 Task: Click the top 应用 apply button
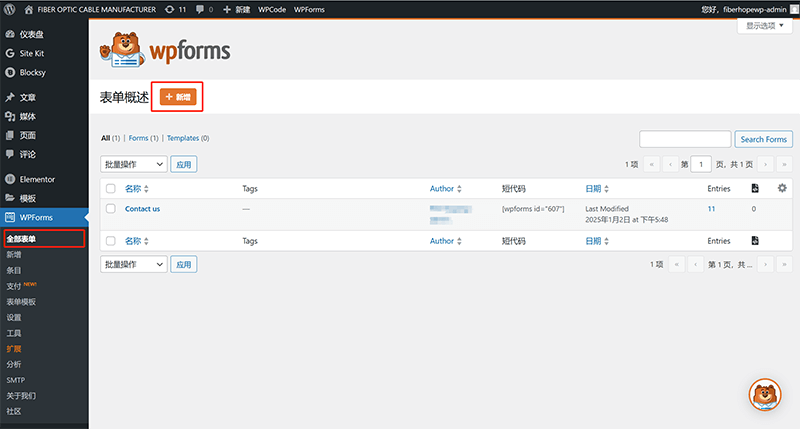[184, 164]
